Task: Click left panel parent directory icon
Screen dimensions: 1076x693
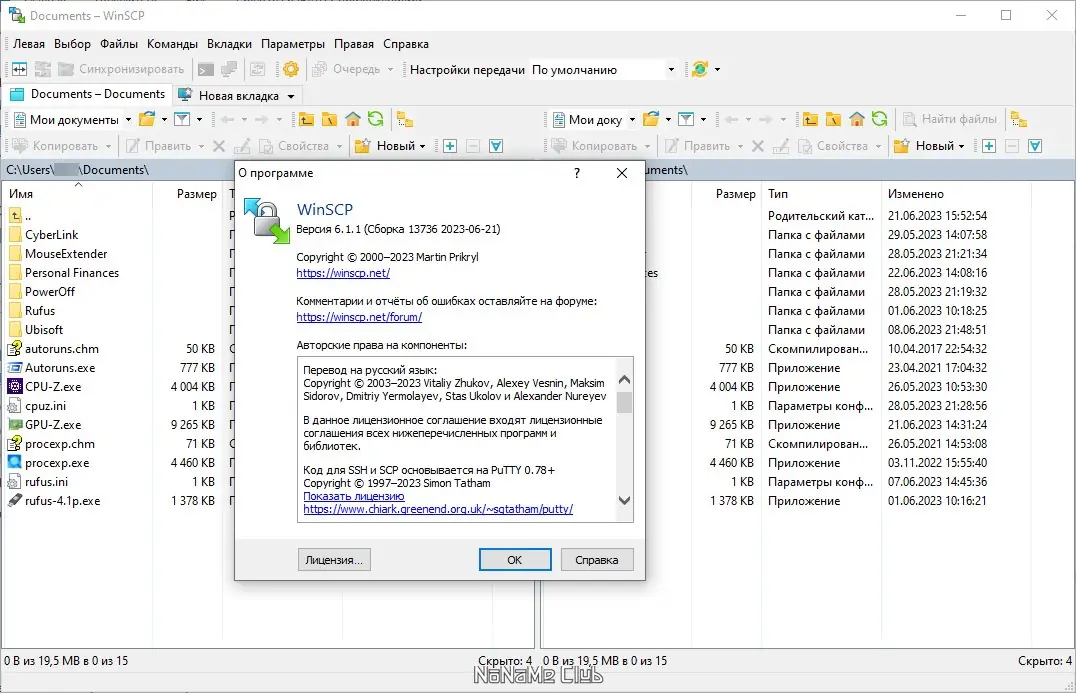Action: point(306,120)
